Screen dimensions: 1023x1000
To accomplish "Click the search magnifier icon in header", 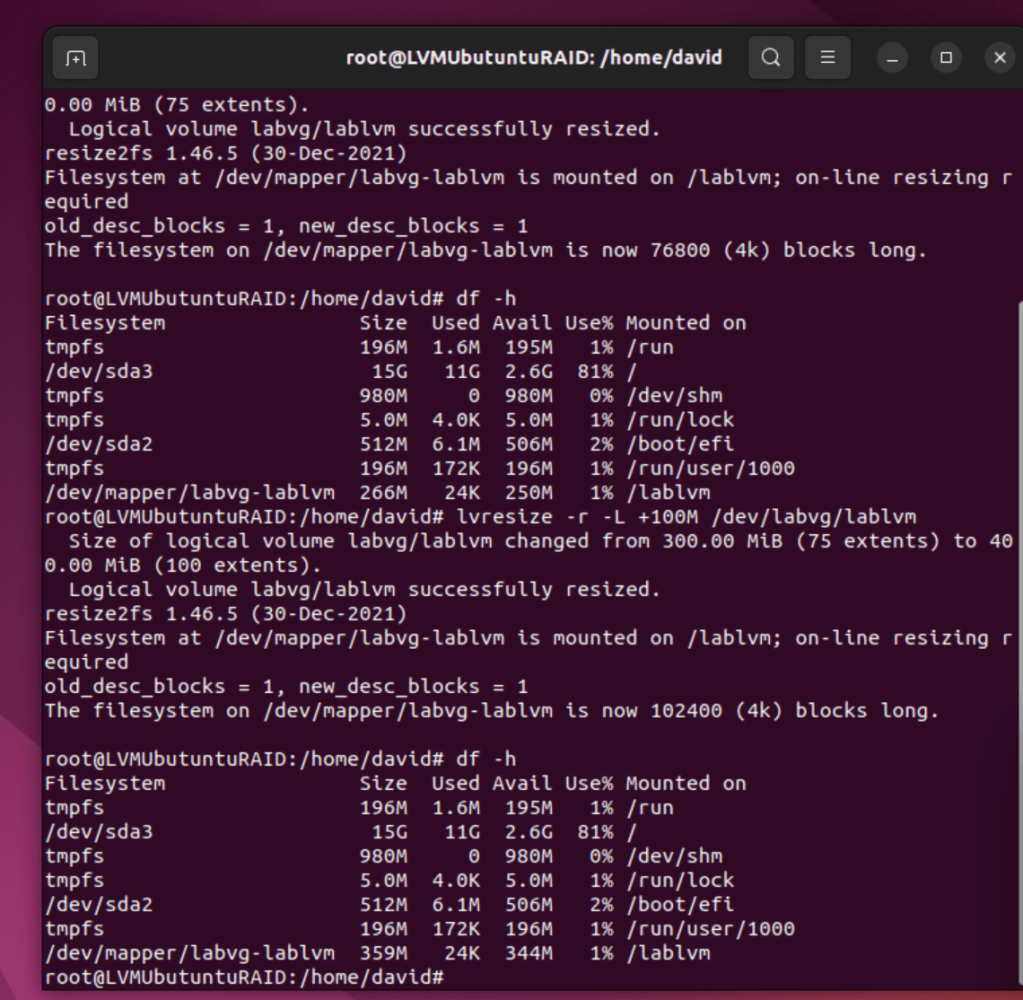I will point(770,58).
